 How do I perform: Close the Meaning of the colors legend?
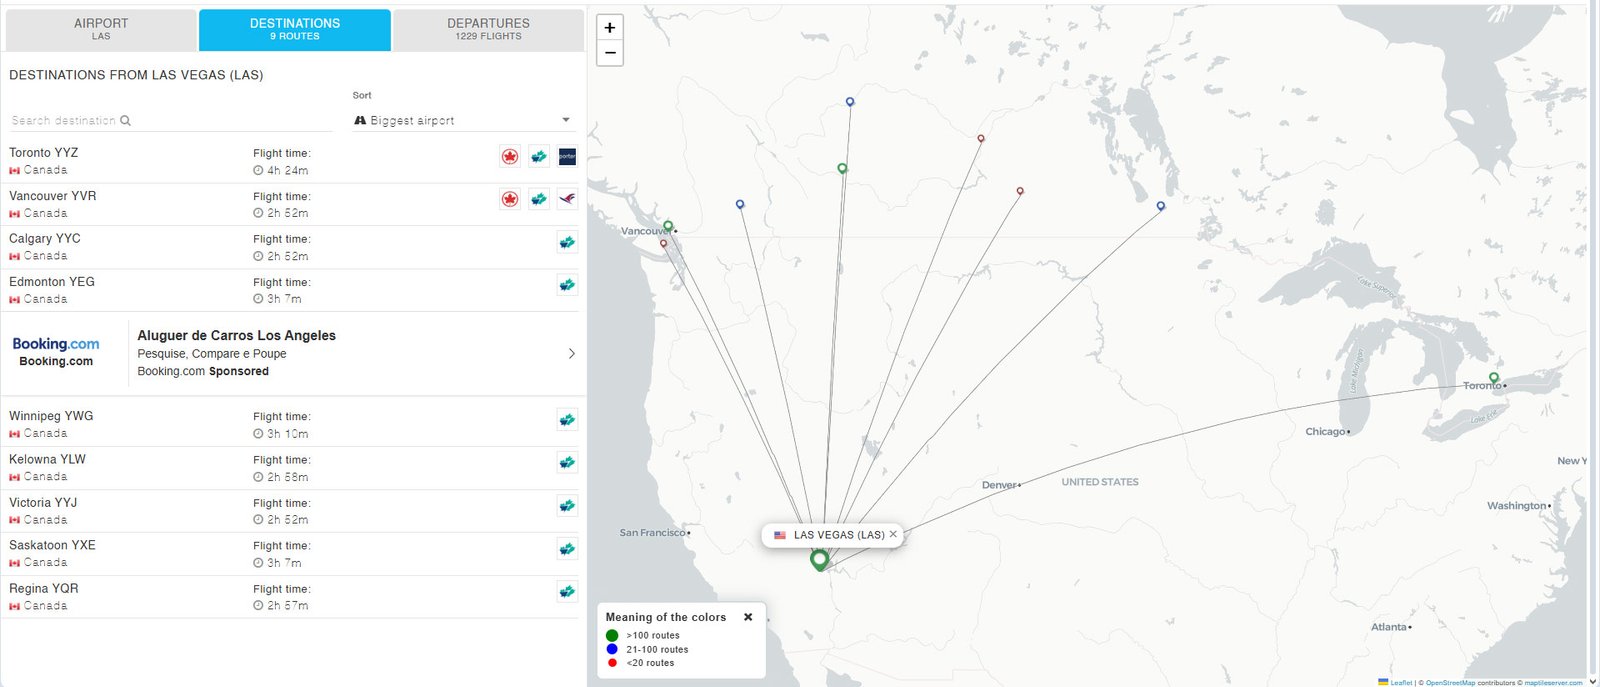[748, 617]
